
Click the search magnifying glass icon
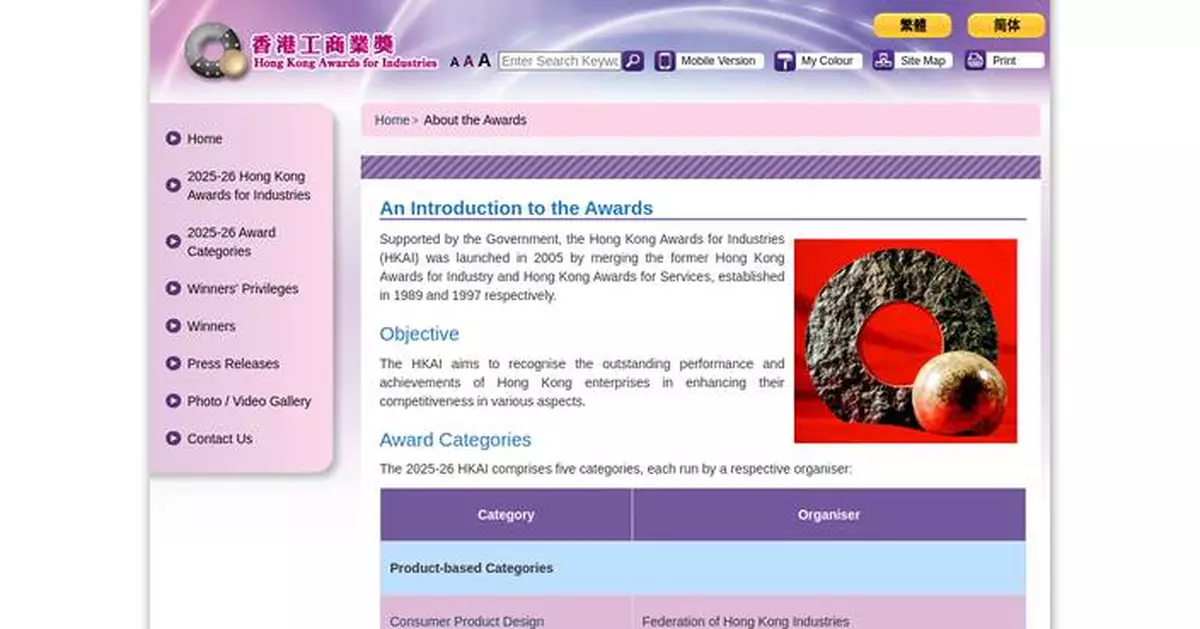[632, 61]
